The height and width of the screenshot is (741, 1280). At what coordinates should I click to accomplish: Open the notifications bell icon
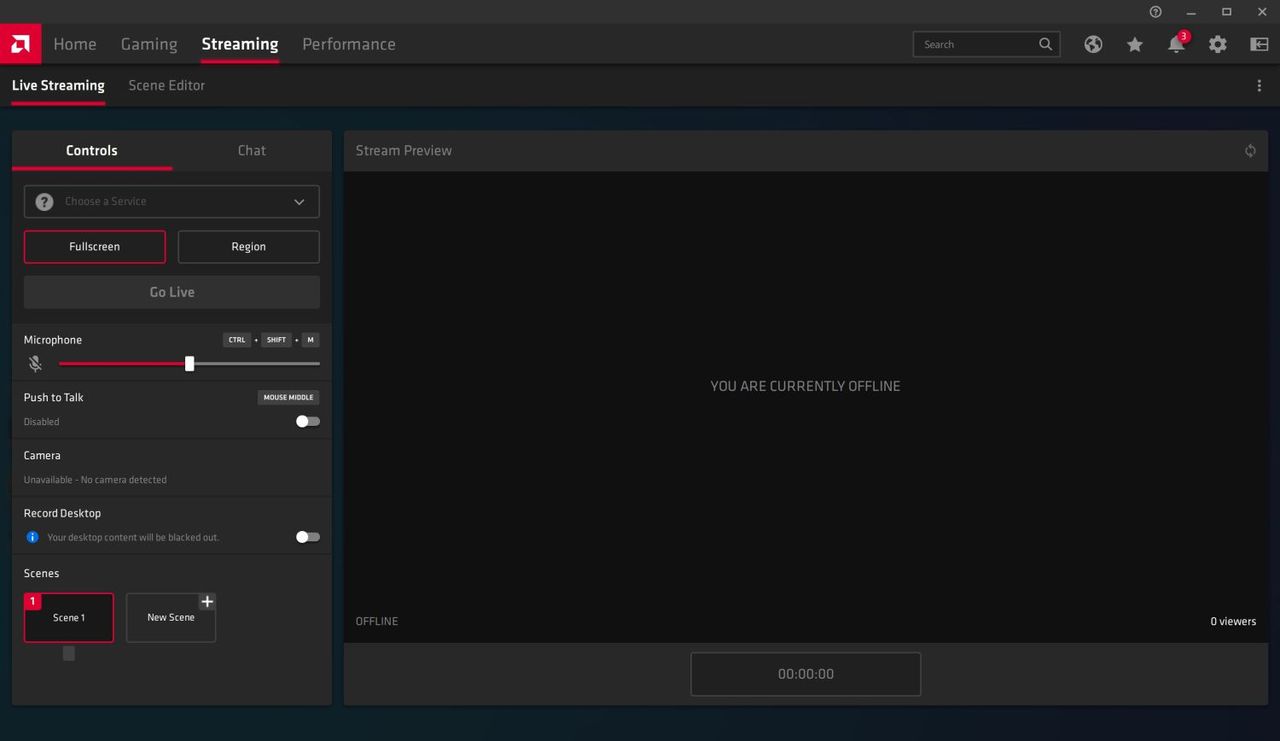[1177, 44]
